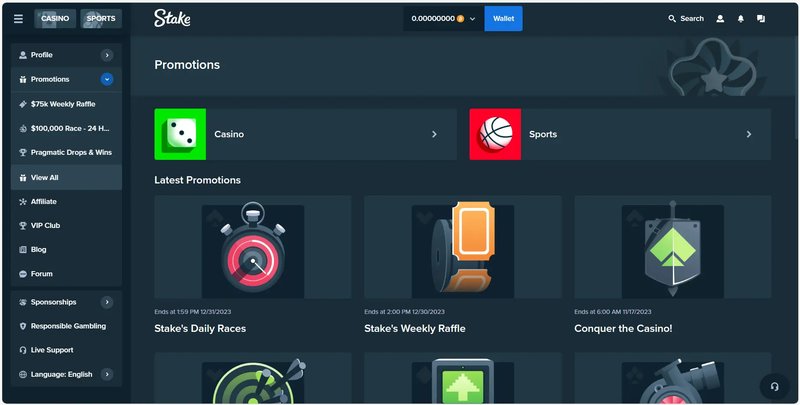Open Stake's Daily Races promotion thumbnail
800x405 pixels.
252,250
